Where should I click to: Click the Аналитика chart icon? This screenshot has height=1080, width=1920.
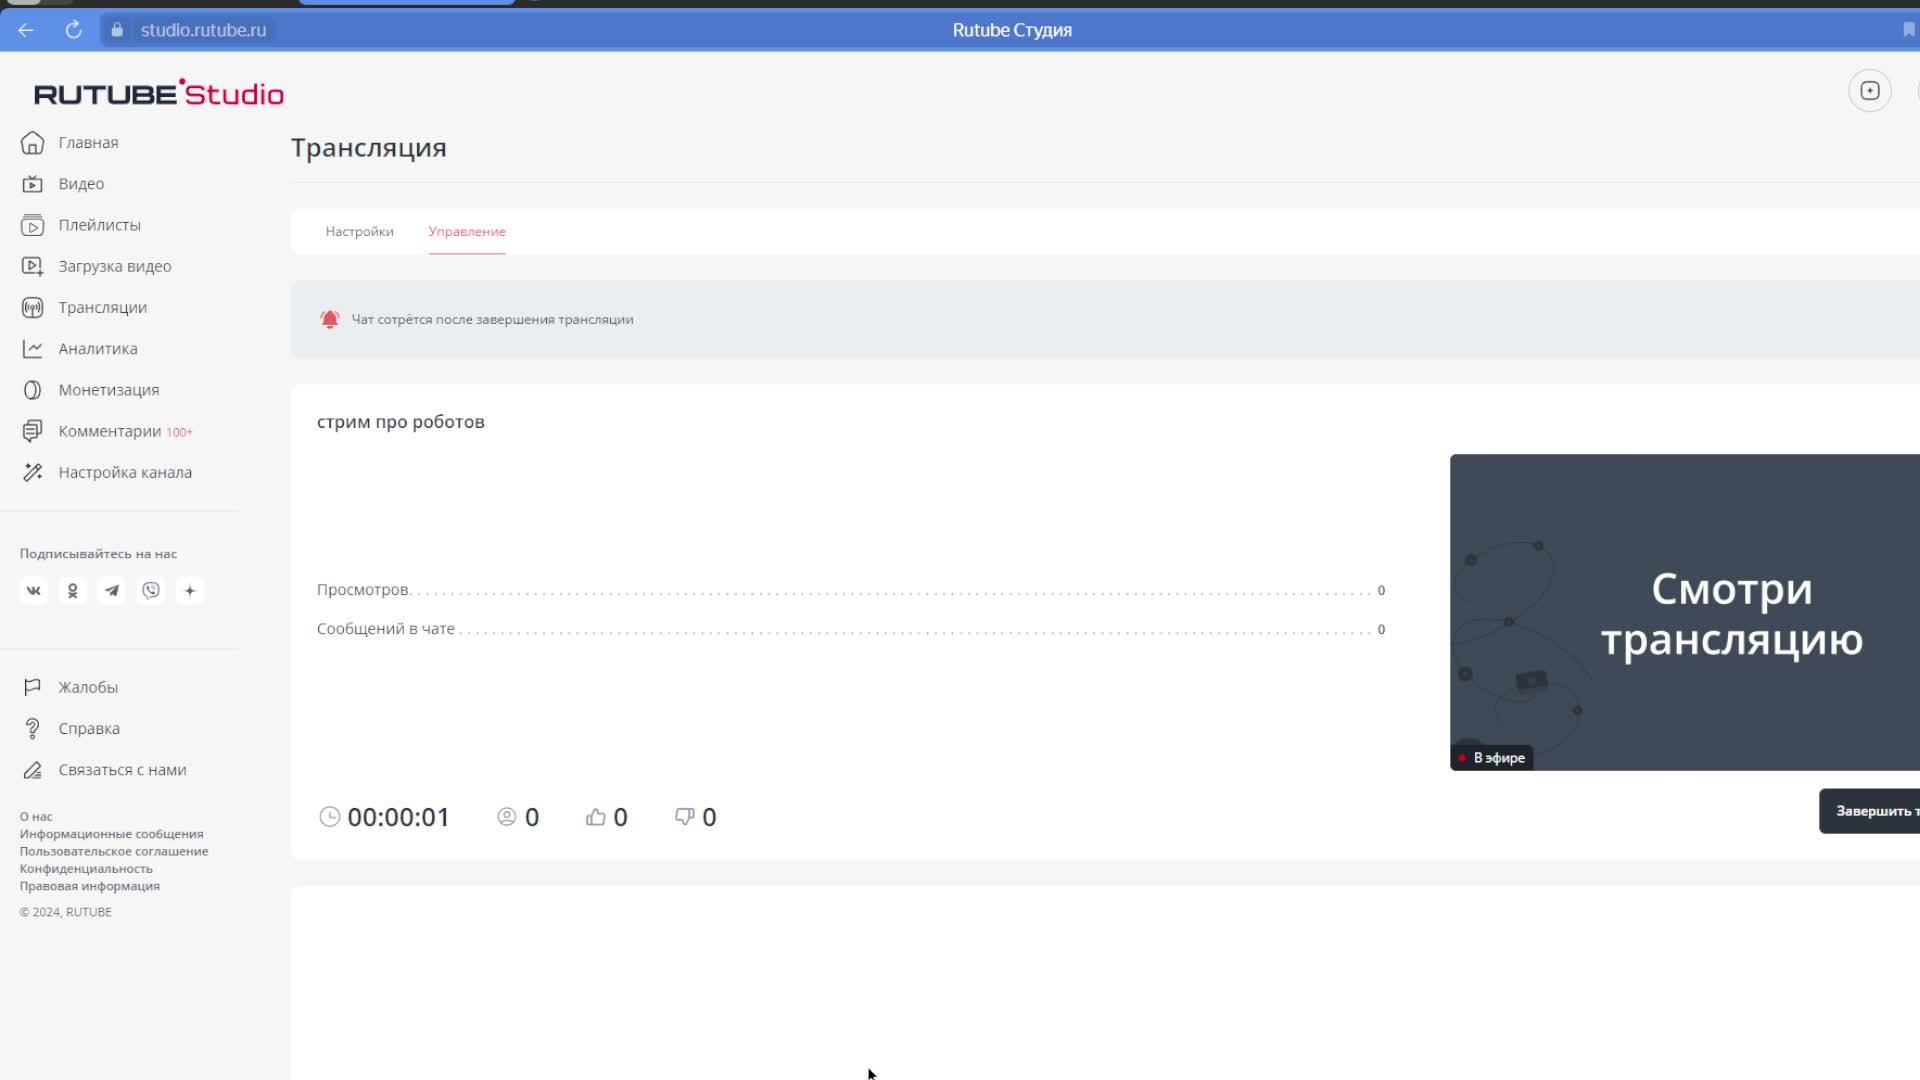click(x=32, y=349)
